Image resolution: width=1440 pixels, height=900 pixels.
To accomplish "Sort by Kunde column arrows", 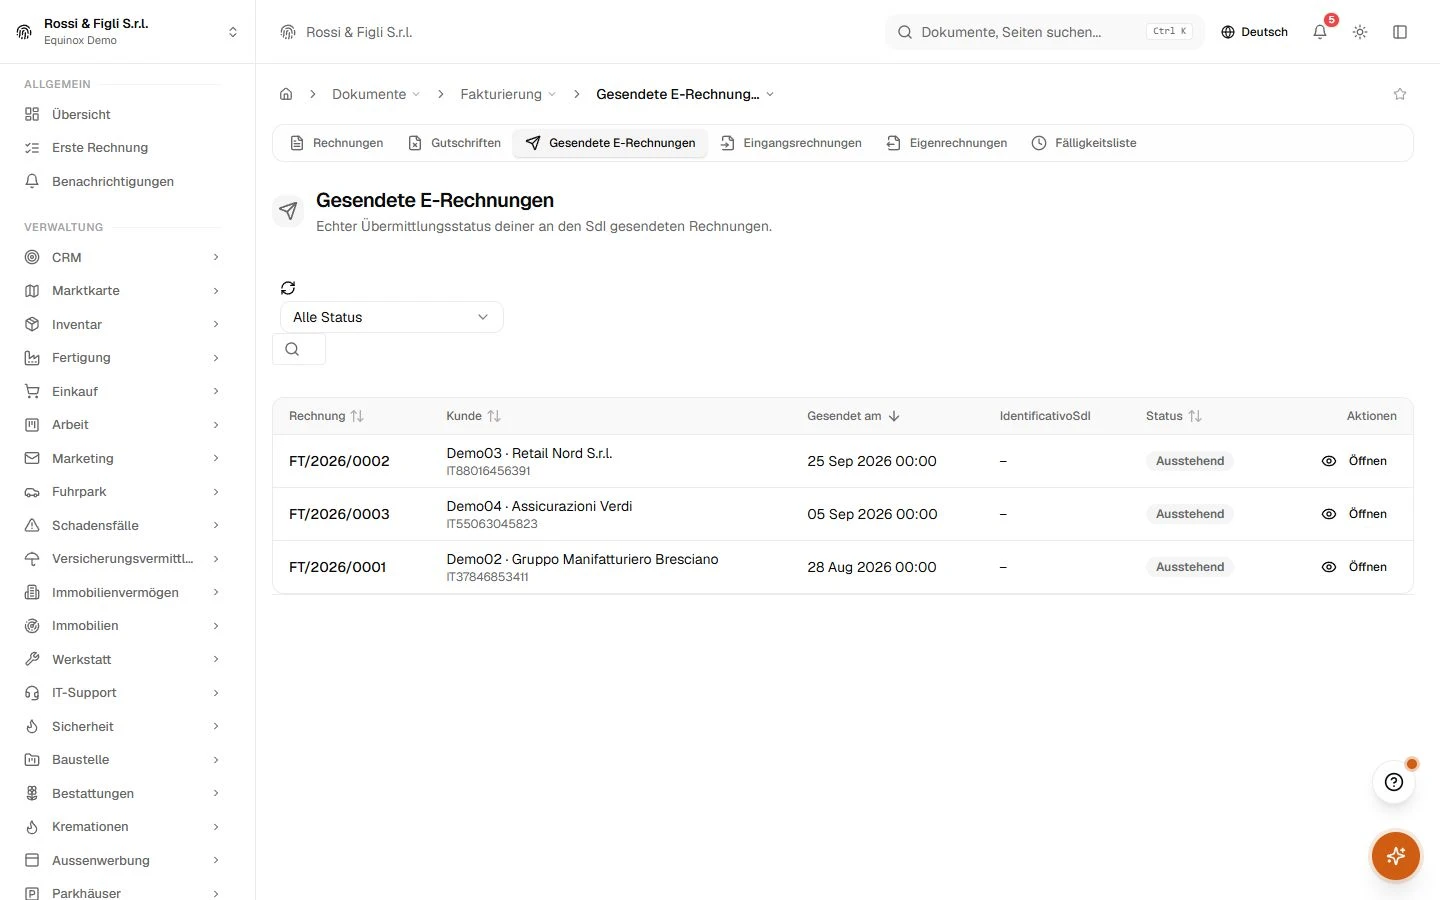I will pyautogui.click(x=494, y=416).
